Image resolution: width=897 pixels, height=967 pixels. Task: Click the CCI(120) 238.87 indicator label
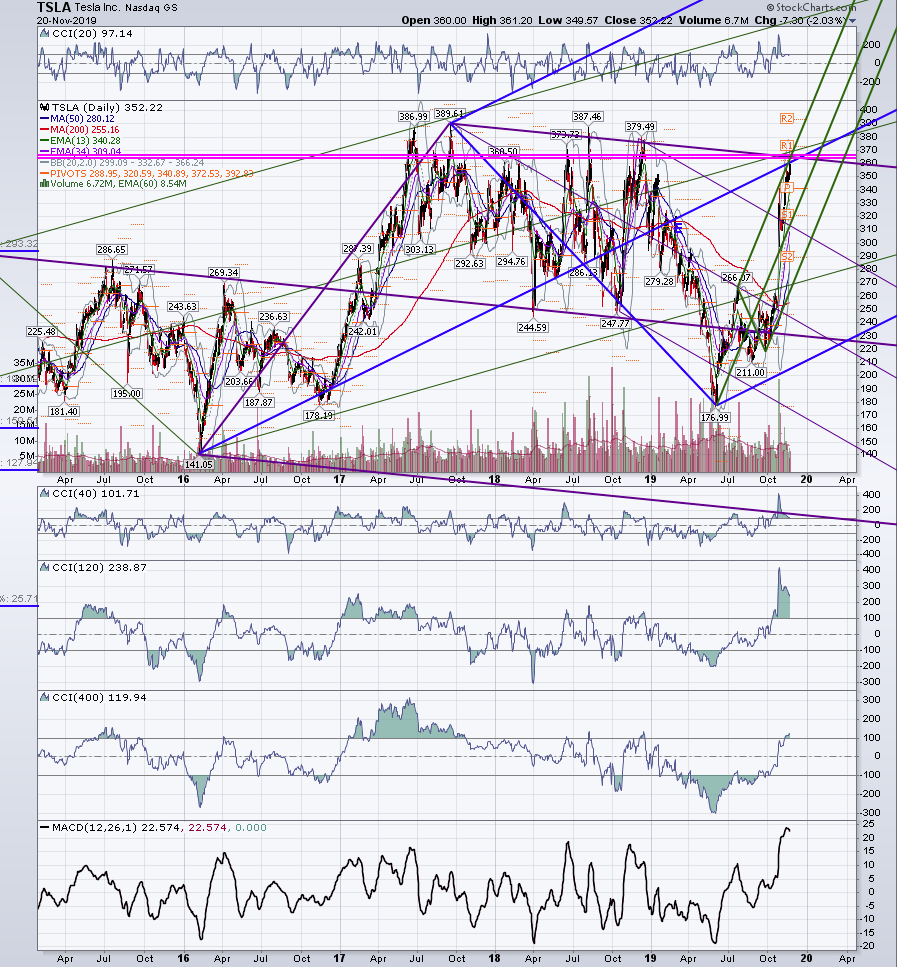click(x=100, y=567)
